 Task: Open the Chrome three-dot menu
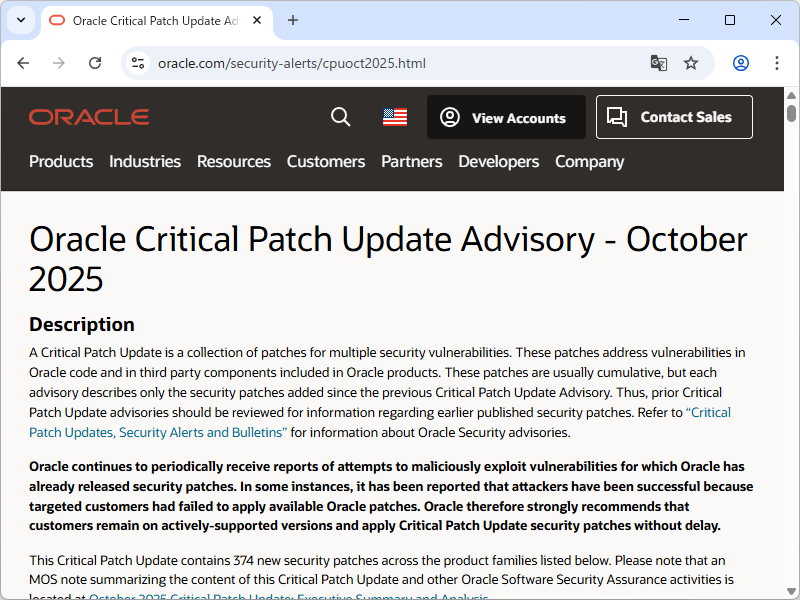[x=777, y=62]
